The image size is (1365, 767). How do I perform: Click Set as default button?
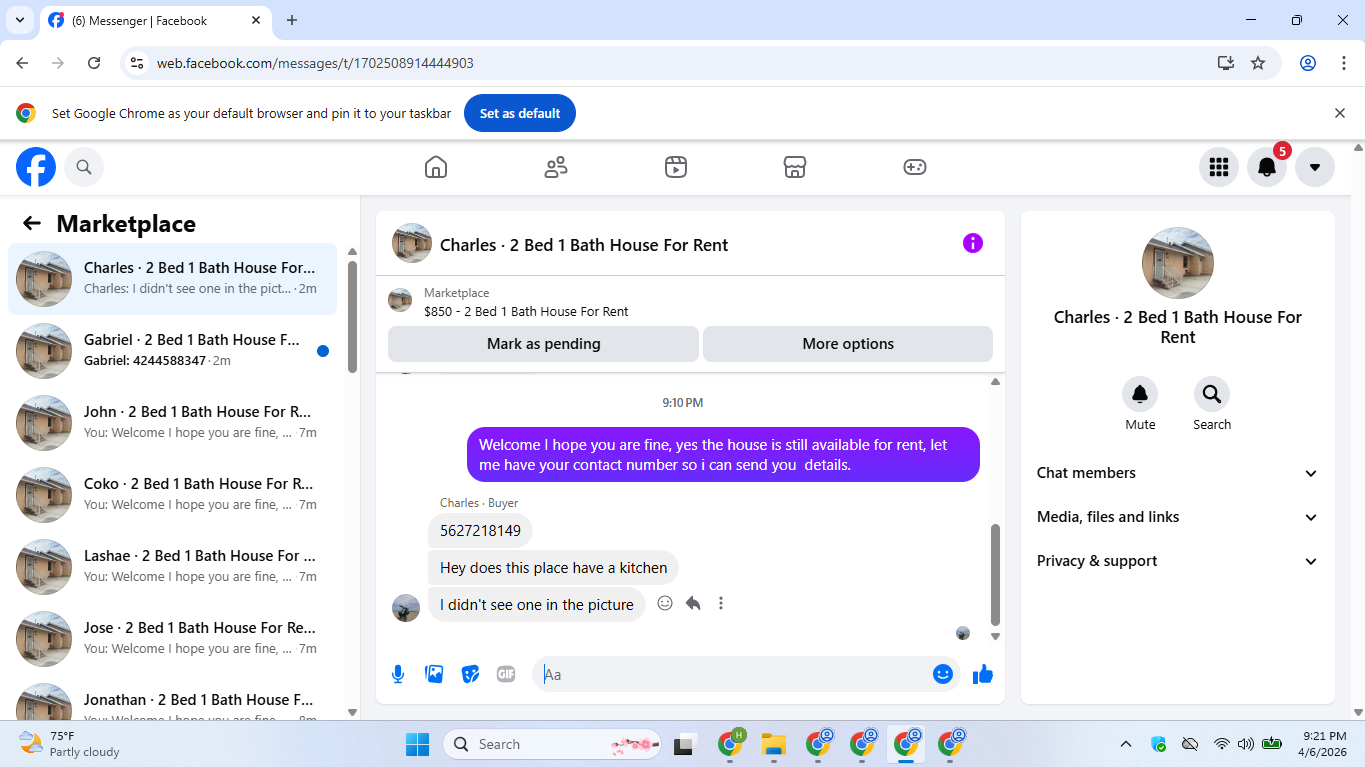click(x=520, y=114)
